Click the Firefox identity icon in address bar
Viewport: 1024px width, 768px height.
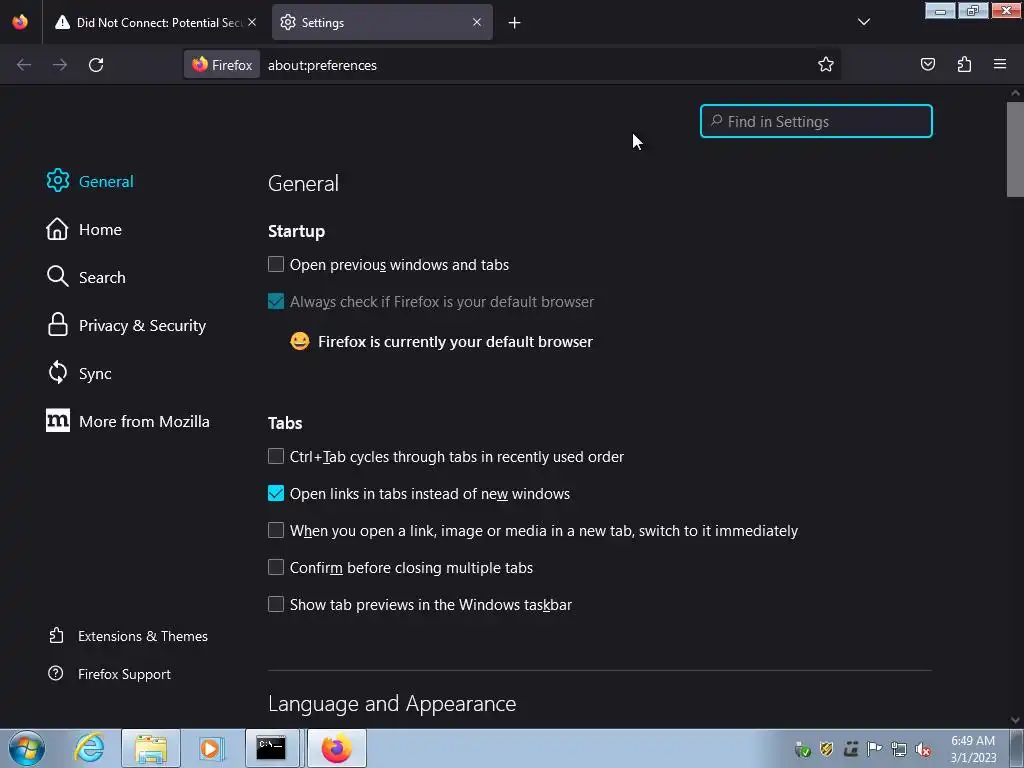click(x=222, y=65)
